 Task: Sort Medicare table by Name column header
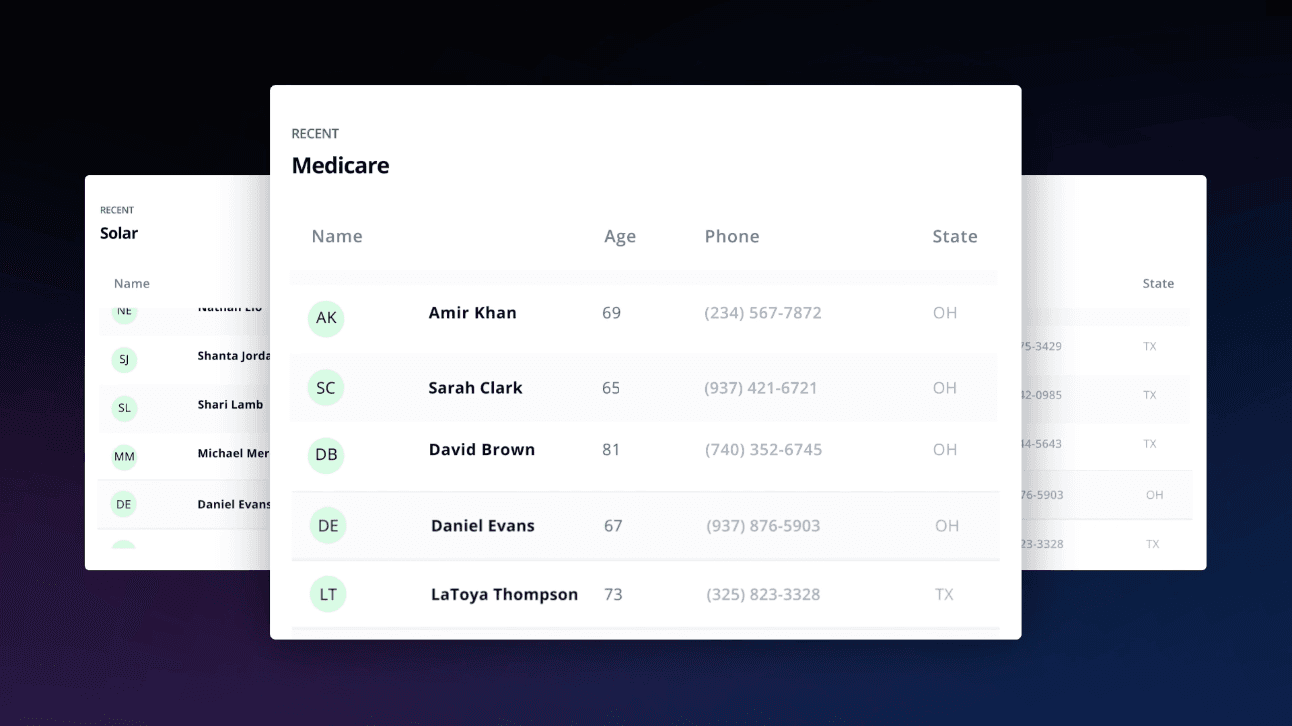(337, 237)
